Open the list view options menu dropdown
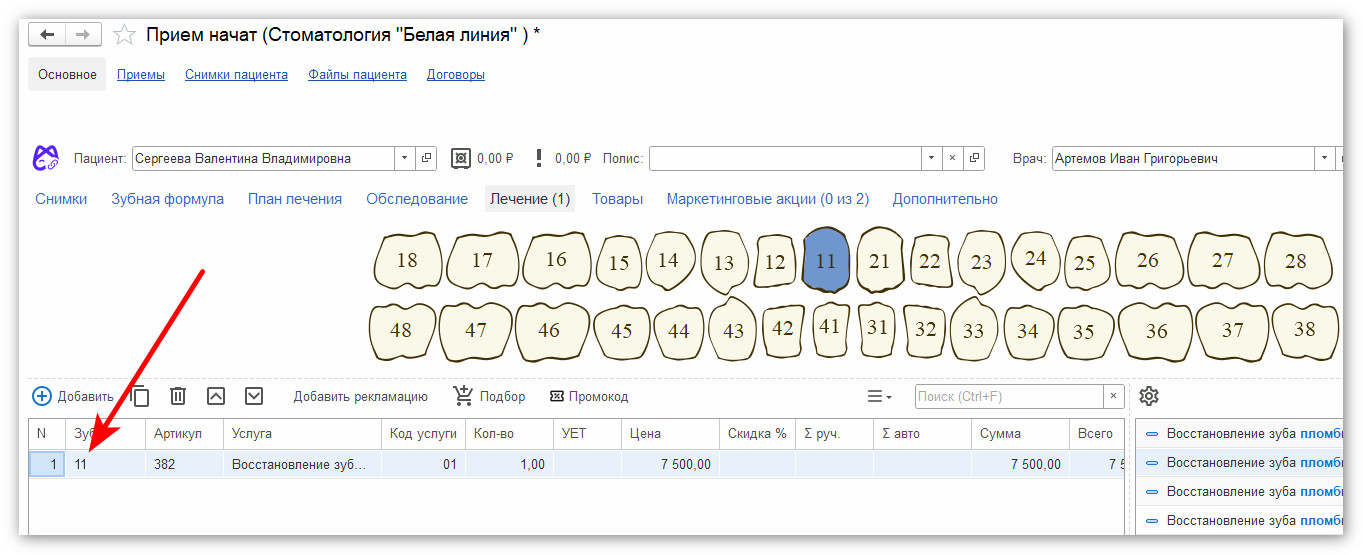Image resolution: width=1363 pixels, height=555 pixels. click(880, 396)
